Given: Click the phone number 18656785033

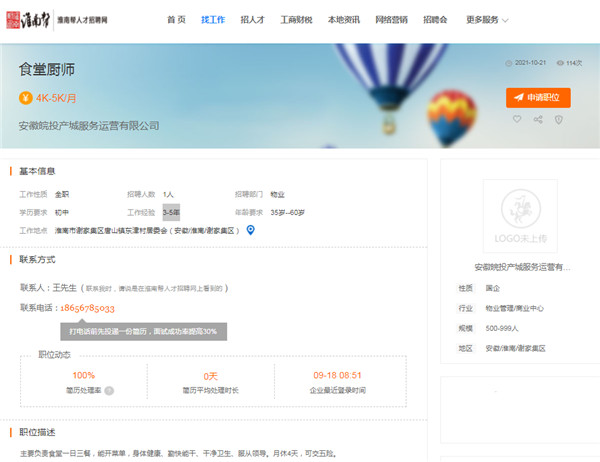Looking at the screenshot, I should [x=87, y=308].
